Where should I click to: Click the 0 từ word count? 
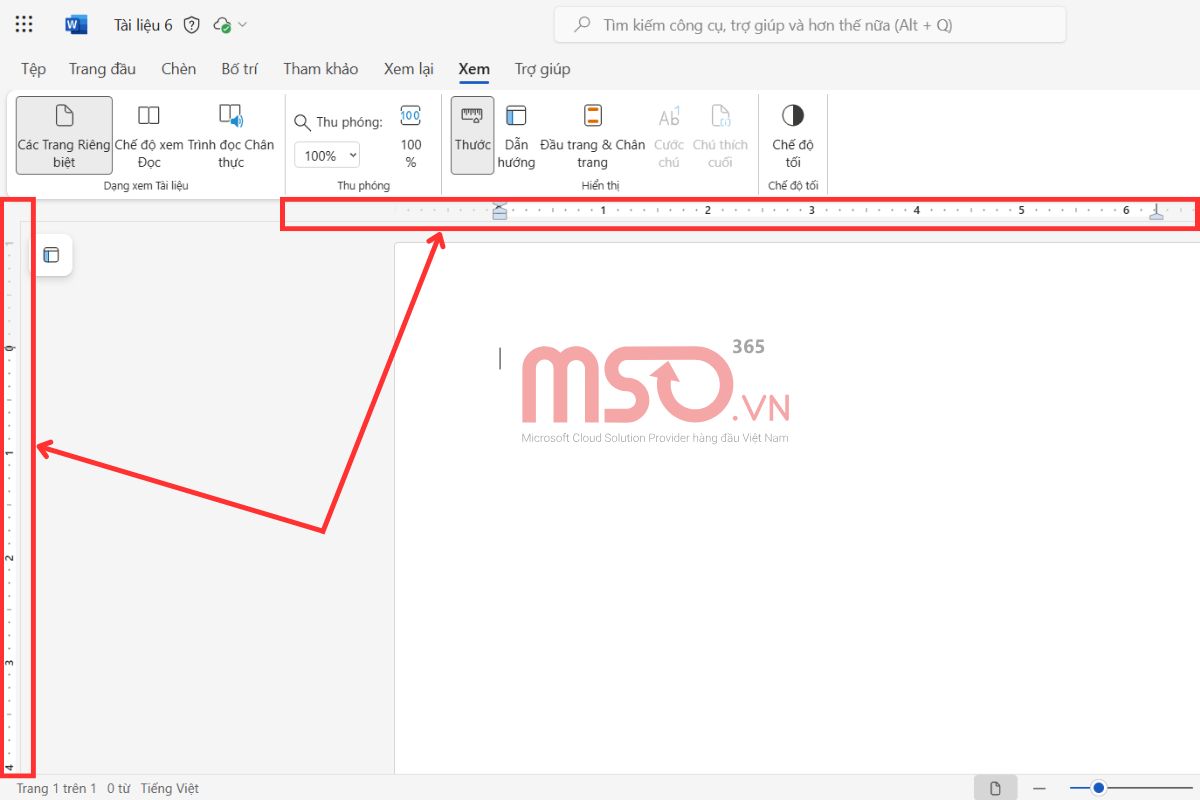point(118,788)
